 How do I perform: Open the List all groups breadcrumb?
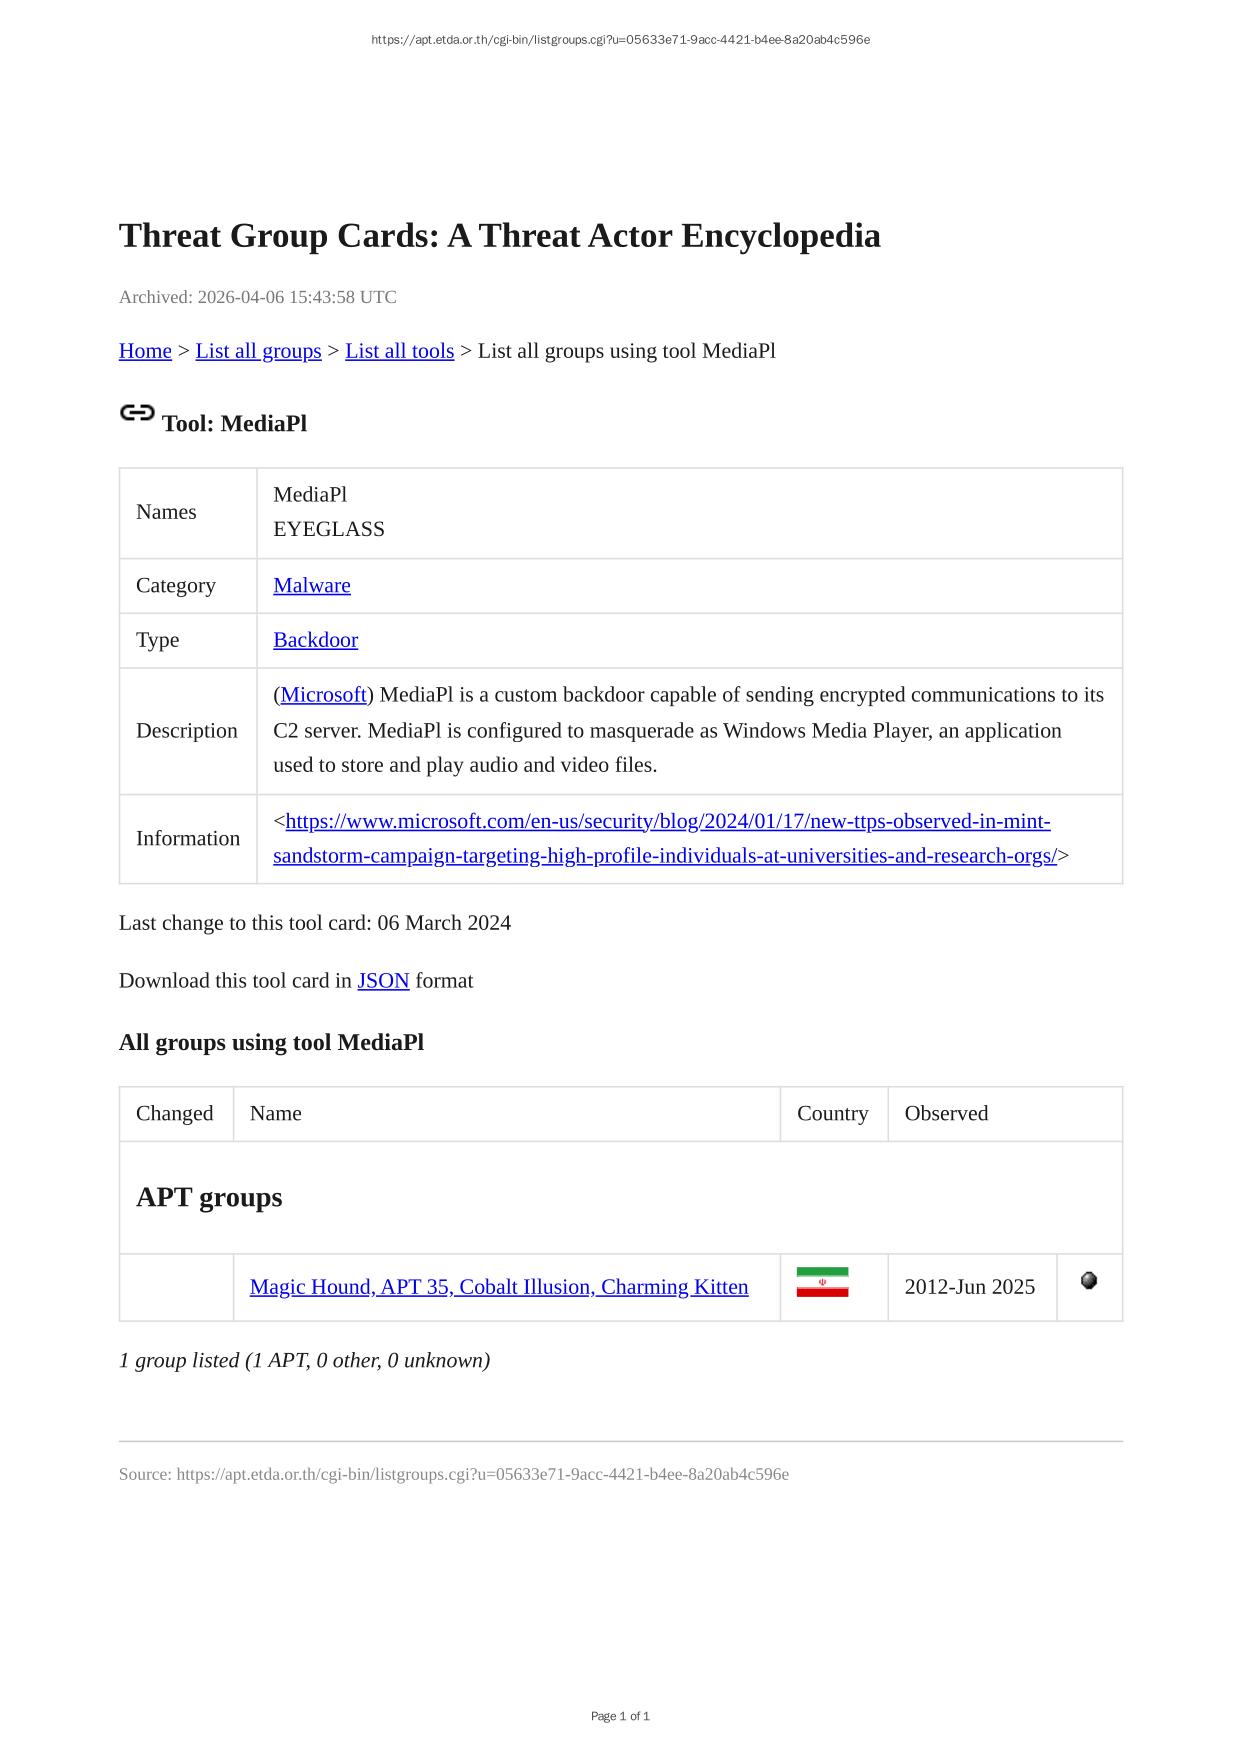pos(258,351)
